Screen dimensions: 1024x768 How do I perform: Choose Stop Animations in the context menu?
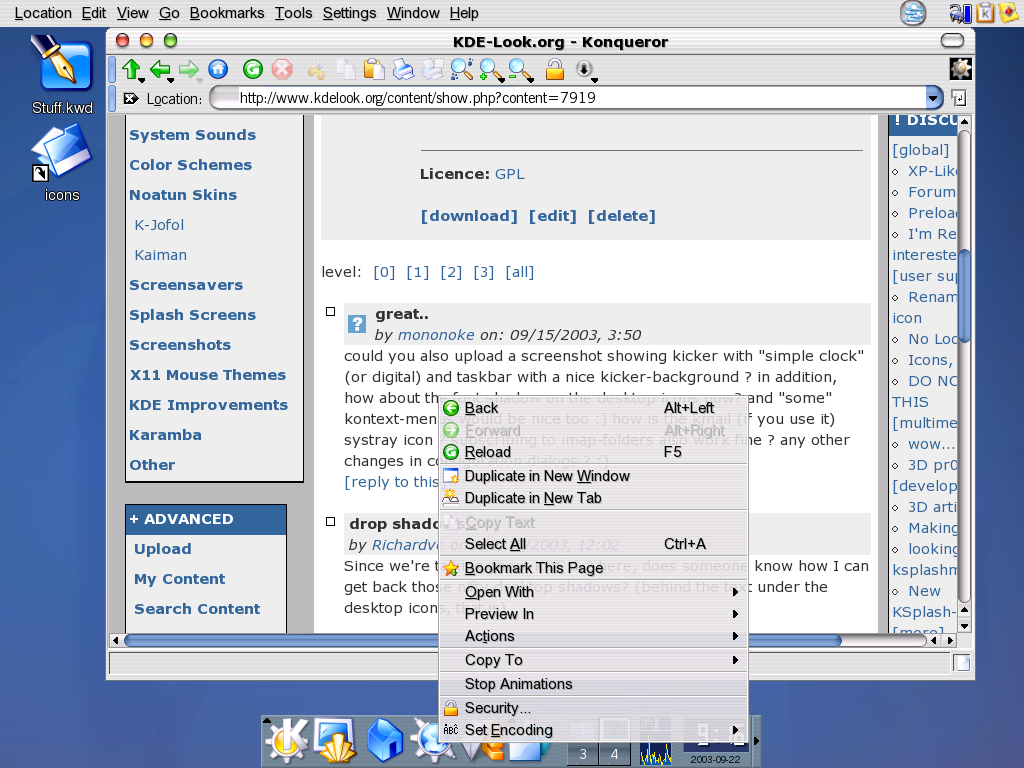click(x=594, y=684)
